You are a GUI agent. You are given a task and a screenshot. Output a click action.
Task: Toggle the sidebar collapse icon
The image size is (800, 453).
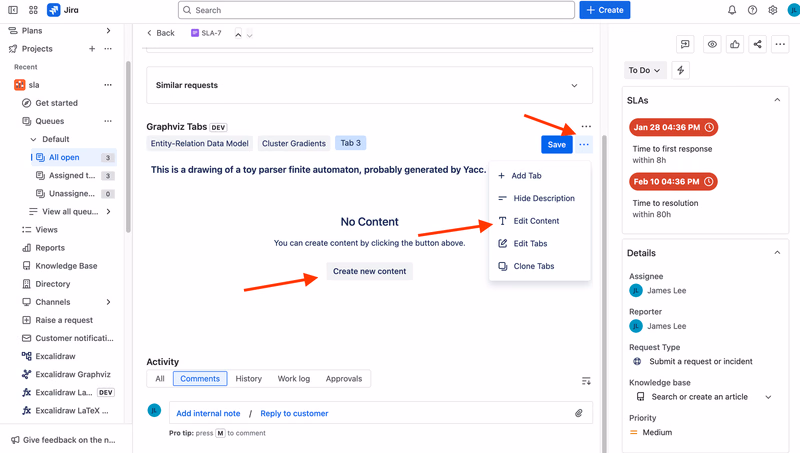[x=13, y=10]
